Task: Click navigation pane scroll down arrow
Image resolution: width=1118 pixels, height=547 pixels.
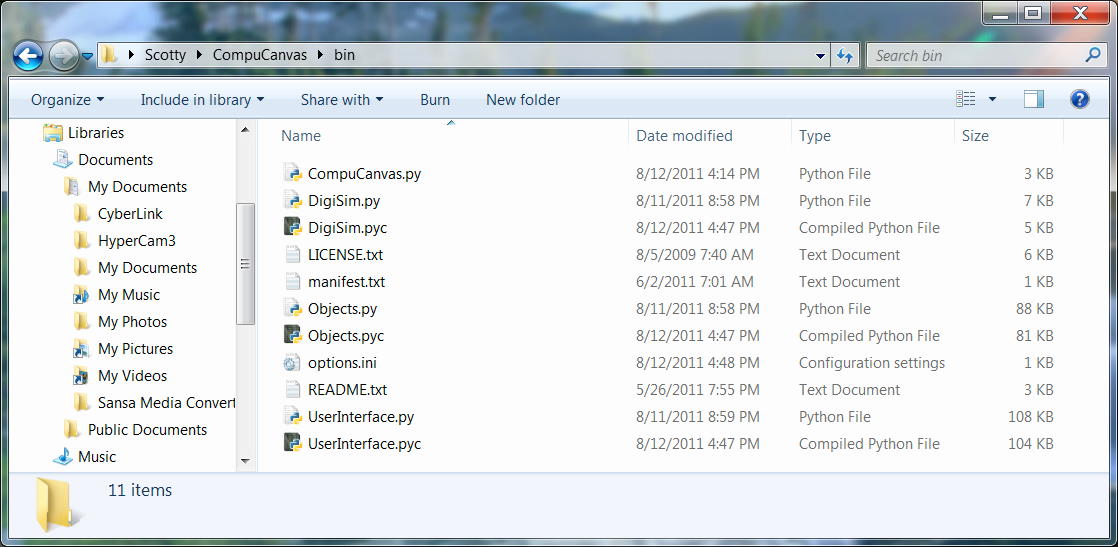Action: pos(245,461)
